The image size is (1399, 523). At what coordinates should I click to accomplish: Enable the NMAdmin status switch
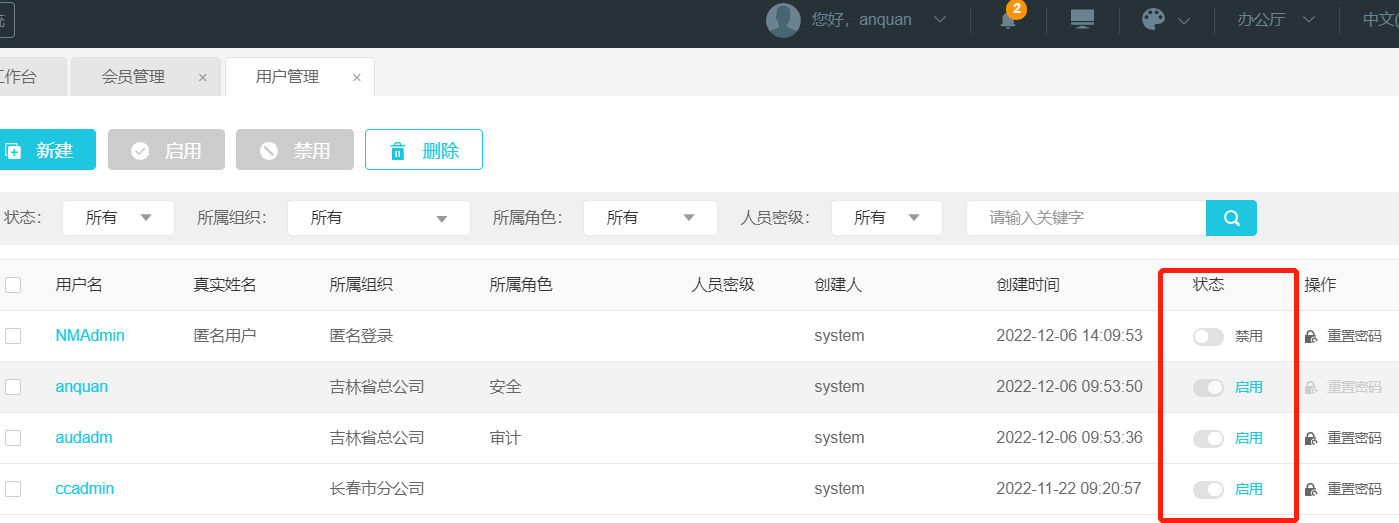coord(1208,337)
